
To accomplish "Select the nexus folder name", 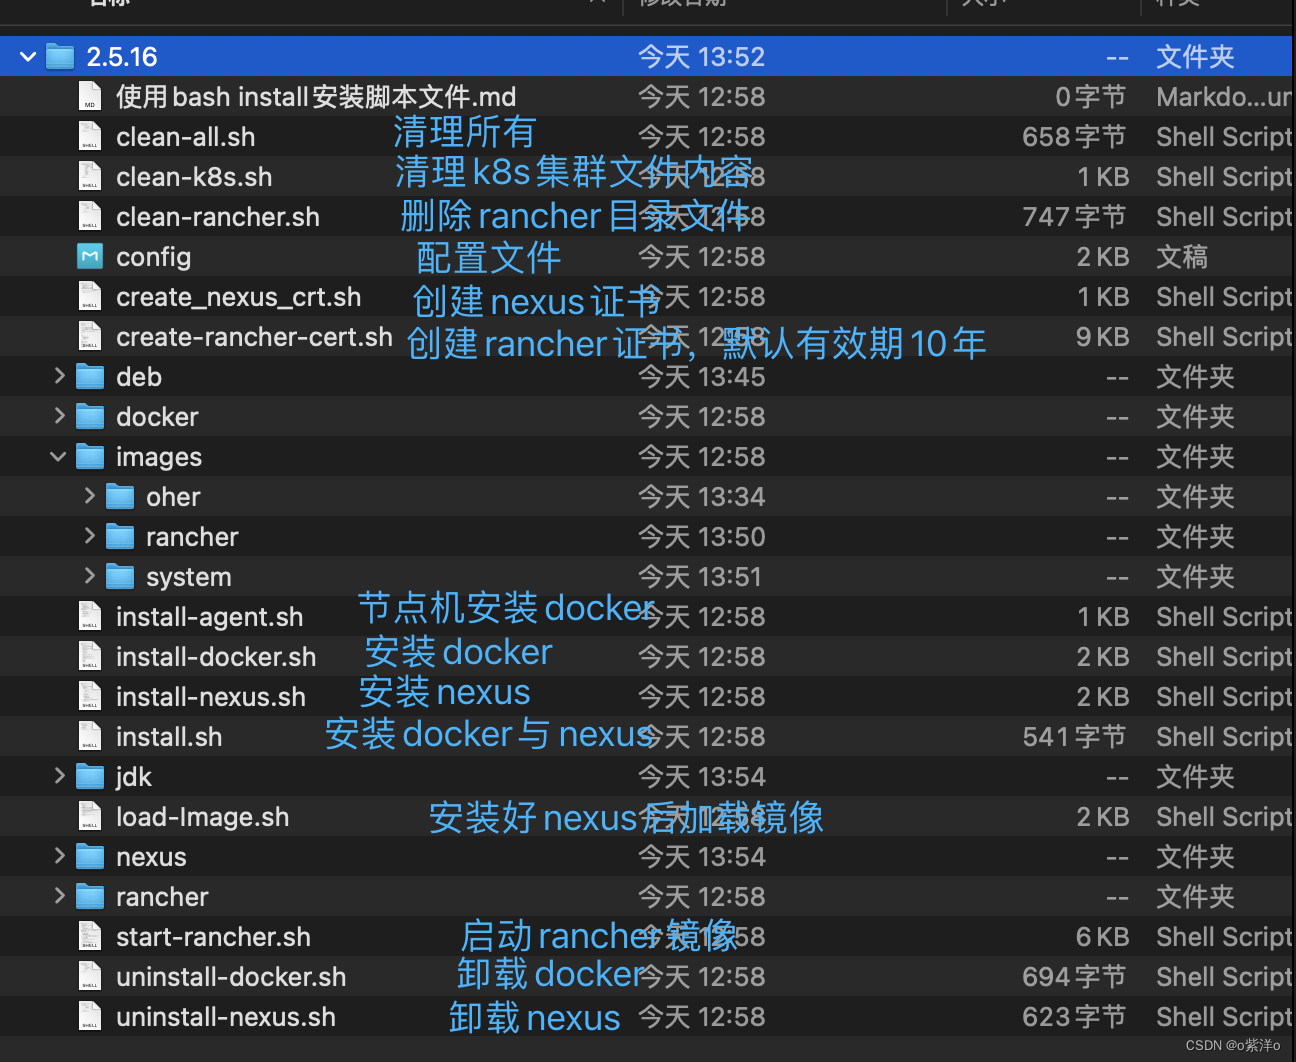I will click(x=151, y=858).
